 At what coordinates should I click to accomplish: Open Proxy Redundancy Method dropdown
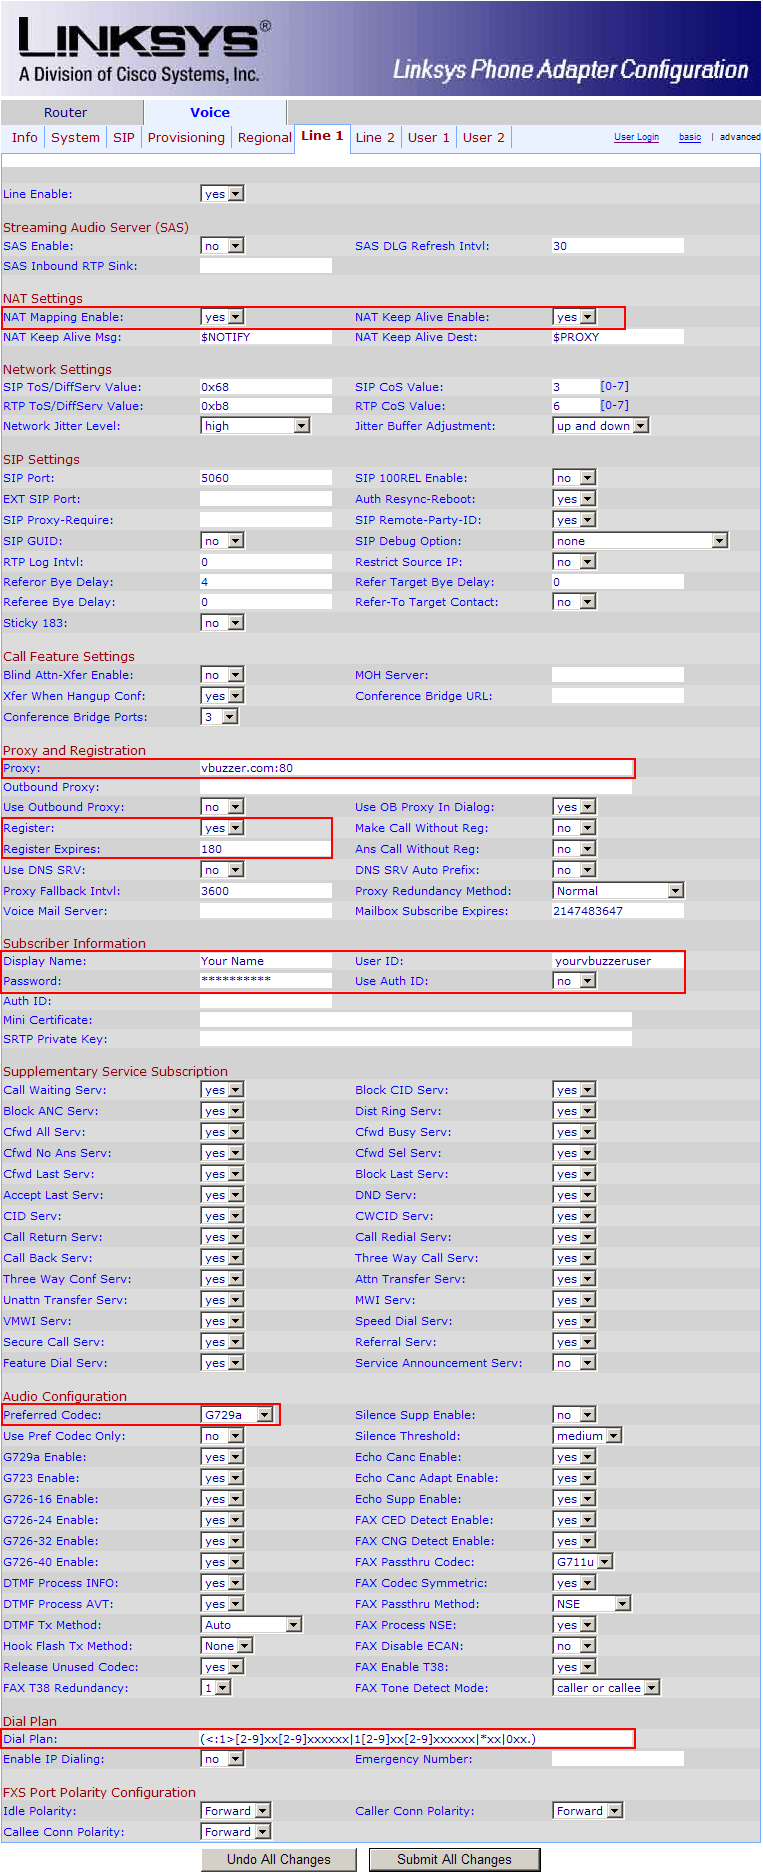[618, 891]
